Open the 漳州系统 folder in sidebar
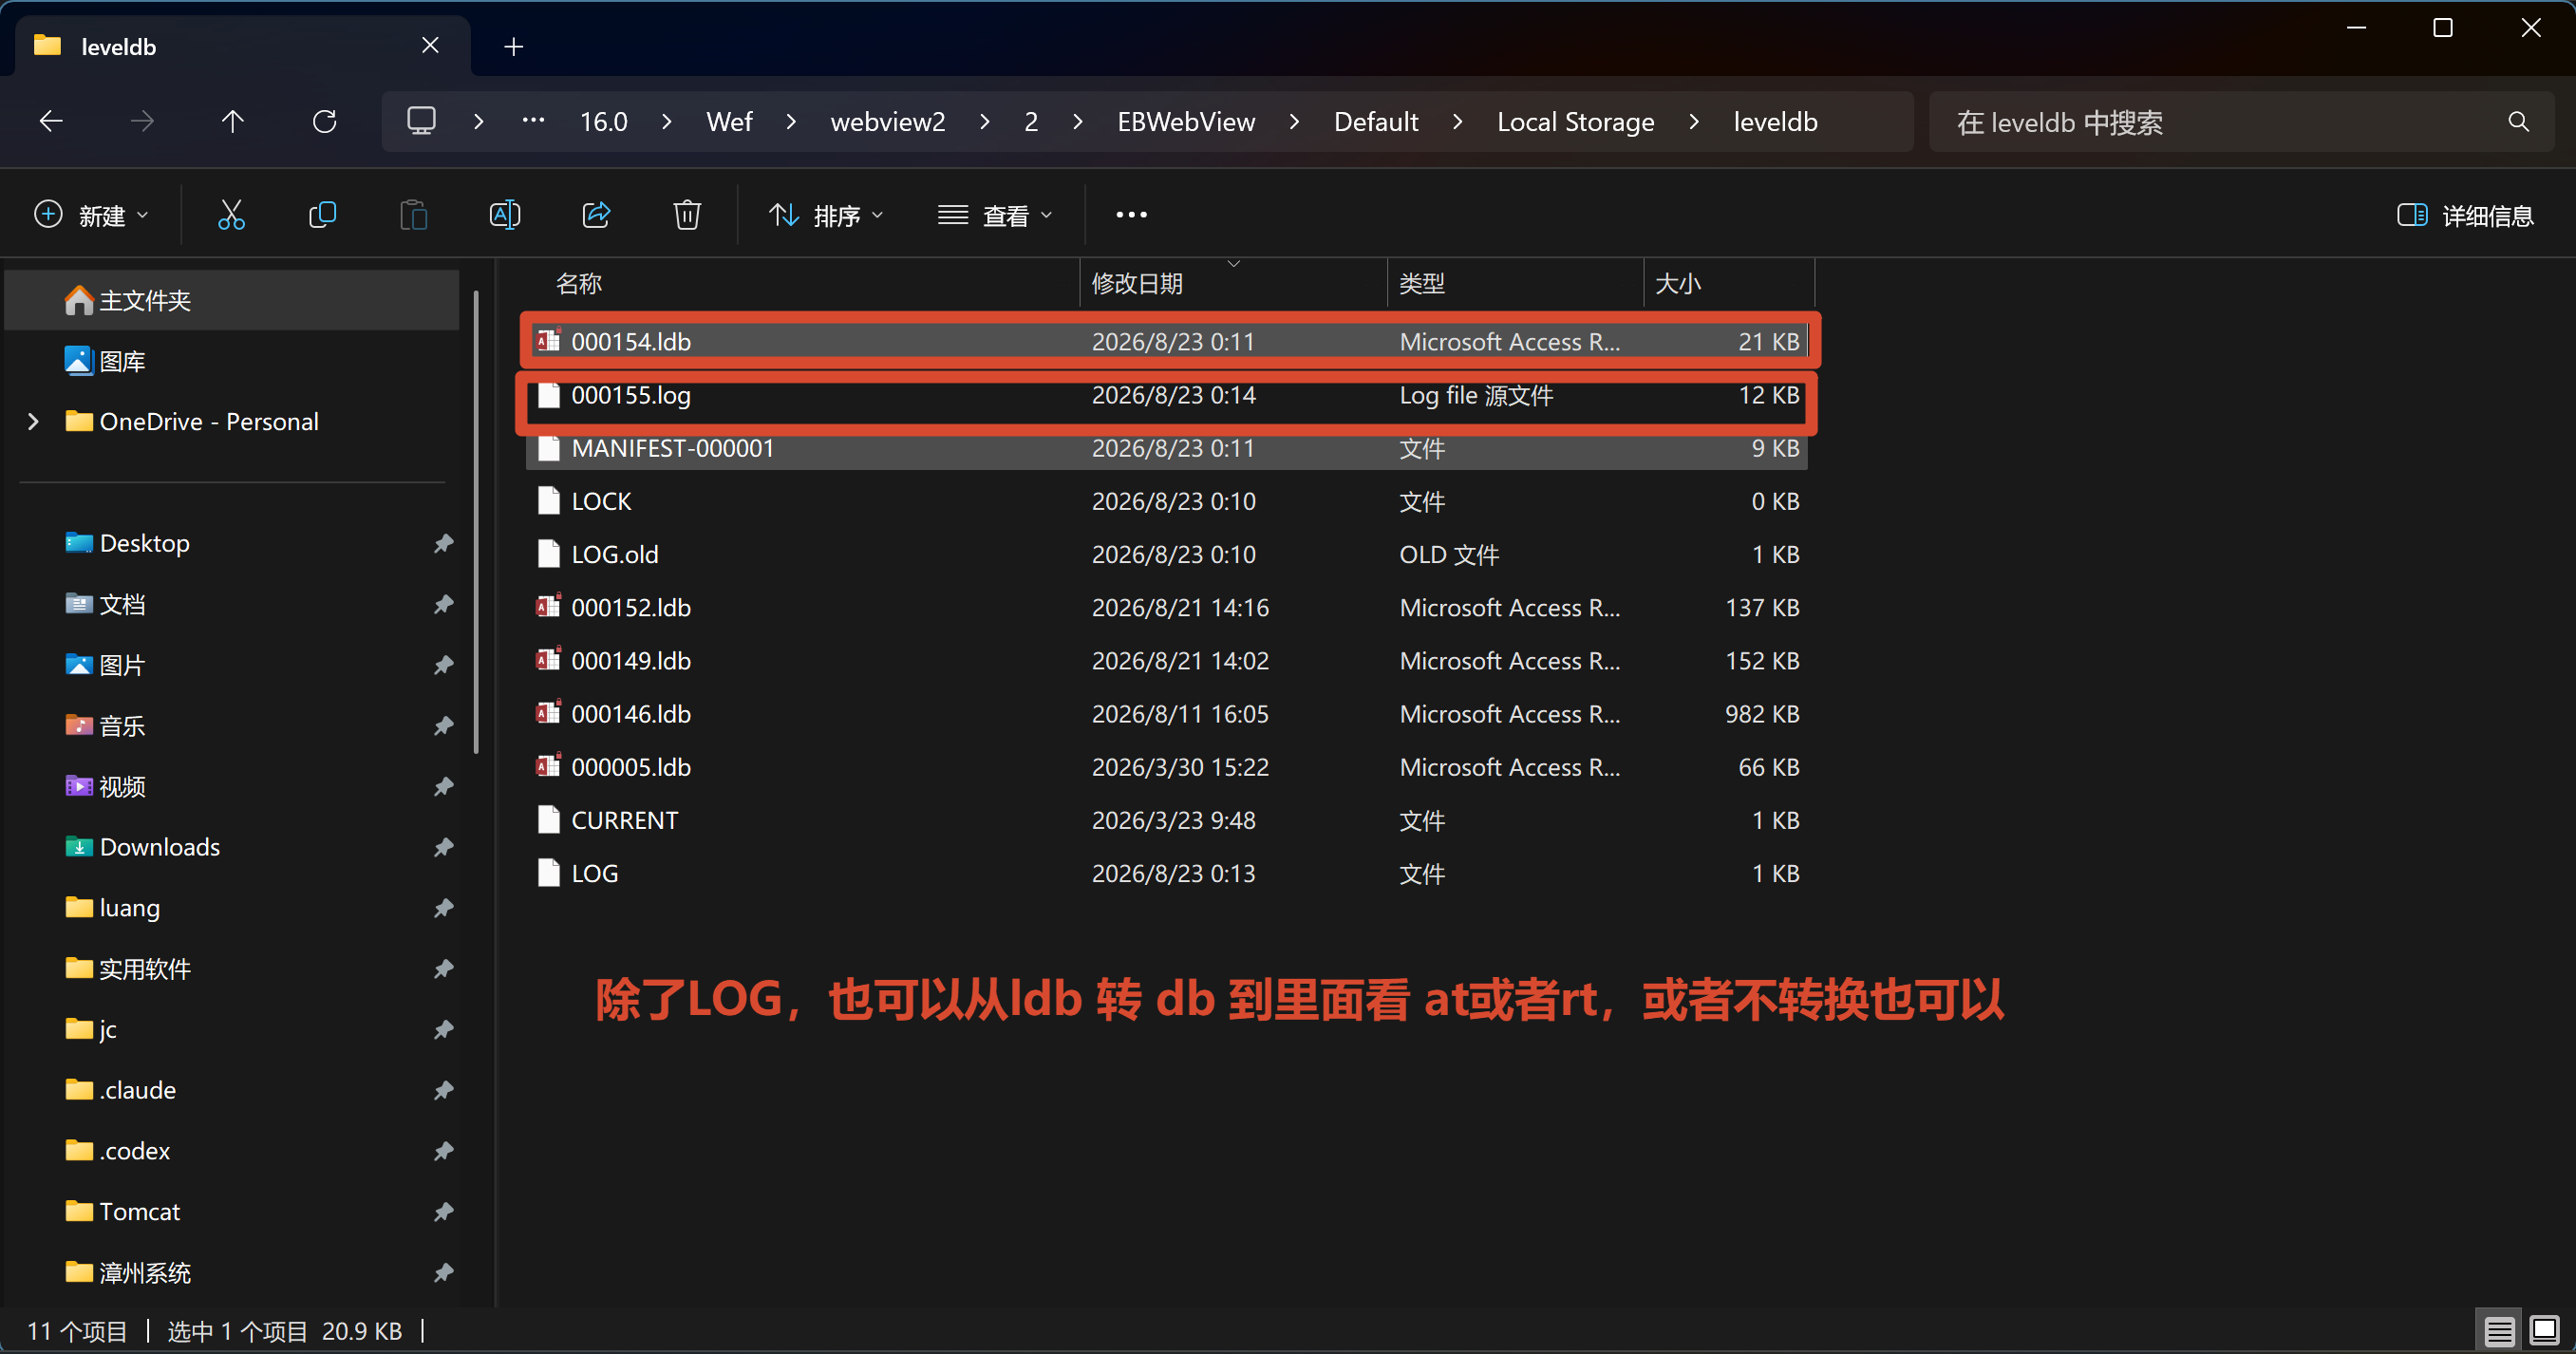The height and width of the screenshot is (1354, 2576). (x=232, y=1273)
